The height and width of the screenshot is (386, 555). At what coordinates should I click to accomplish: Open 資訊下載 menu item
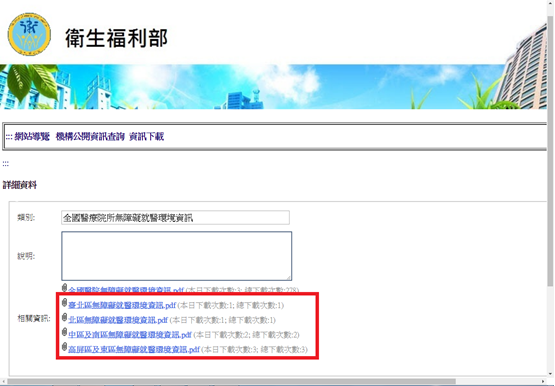tap(147, 137)
